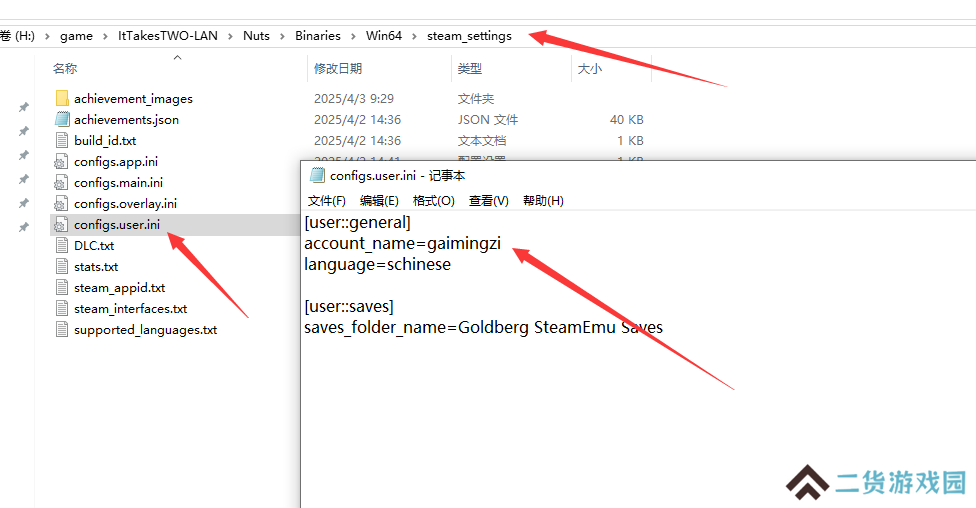Image resolution: width=976 pixels, height=508 pixels.
Task: Expand the chevron after Nuts in breadcrumb
Action: (282, 36)
